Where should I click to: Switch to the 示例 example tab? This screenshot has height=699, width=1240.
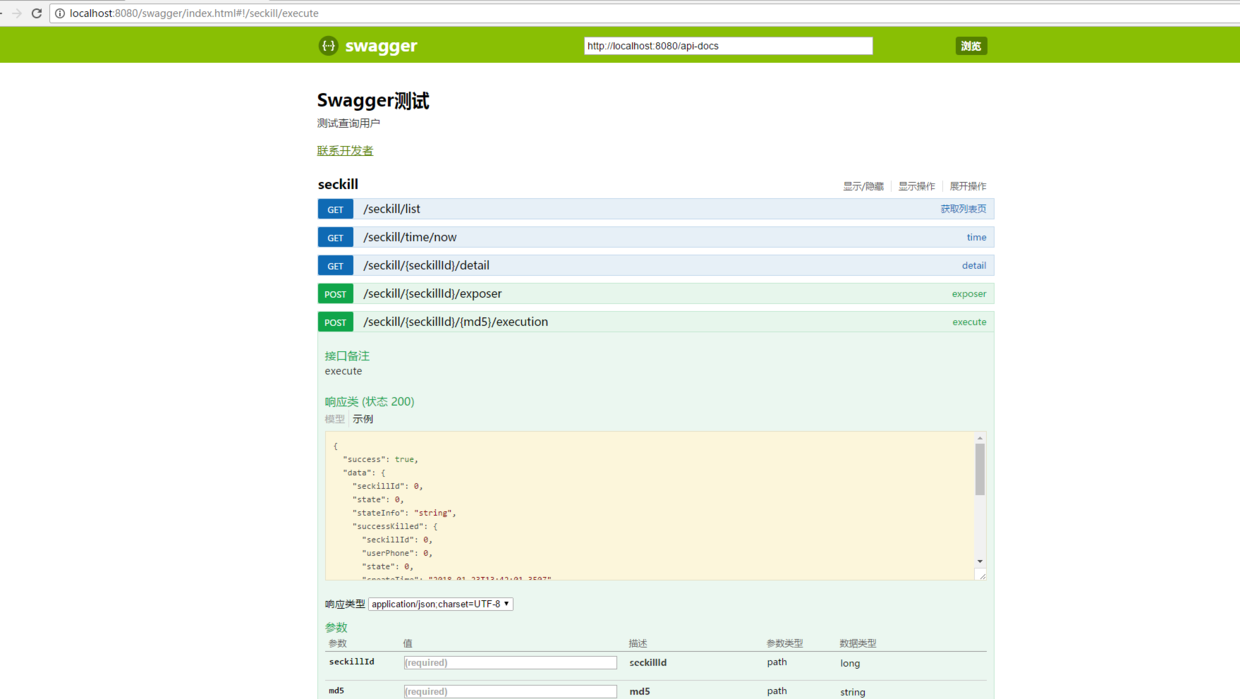click(x=363, y=419)
